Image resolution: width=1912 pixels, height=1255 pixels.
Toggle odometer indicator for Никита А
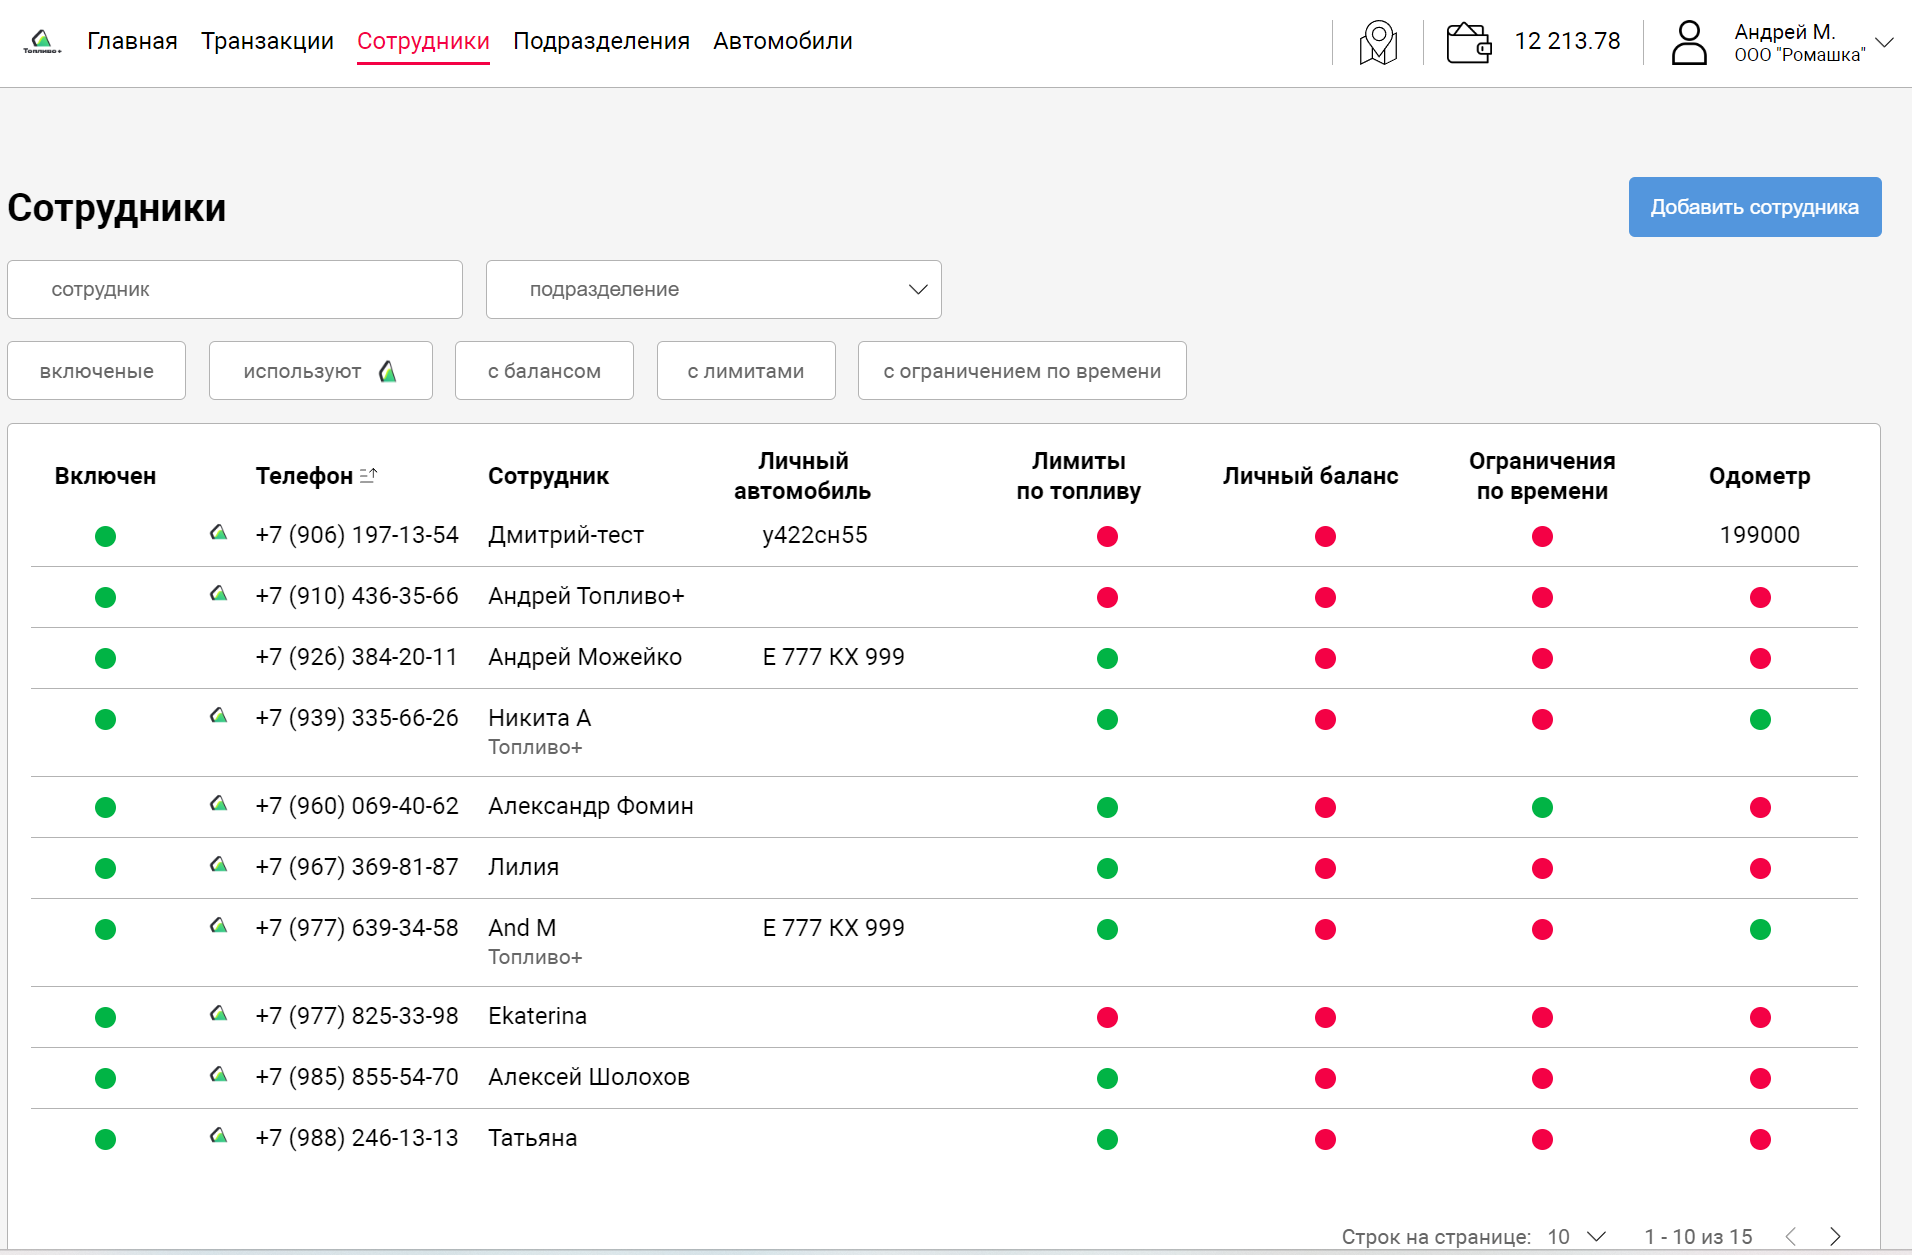[x=1760, y=719]
